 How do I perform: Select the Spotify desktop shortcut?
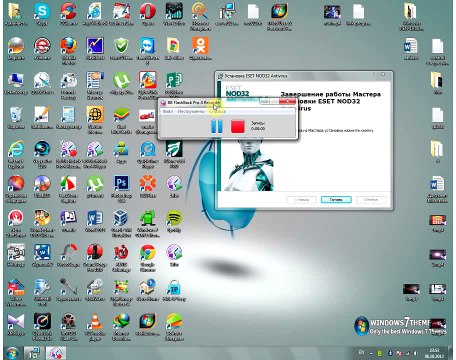click(x=174, y=221)
